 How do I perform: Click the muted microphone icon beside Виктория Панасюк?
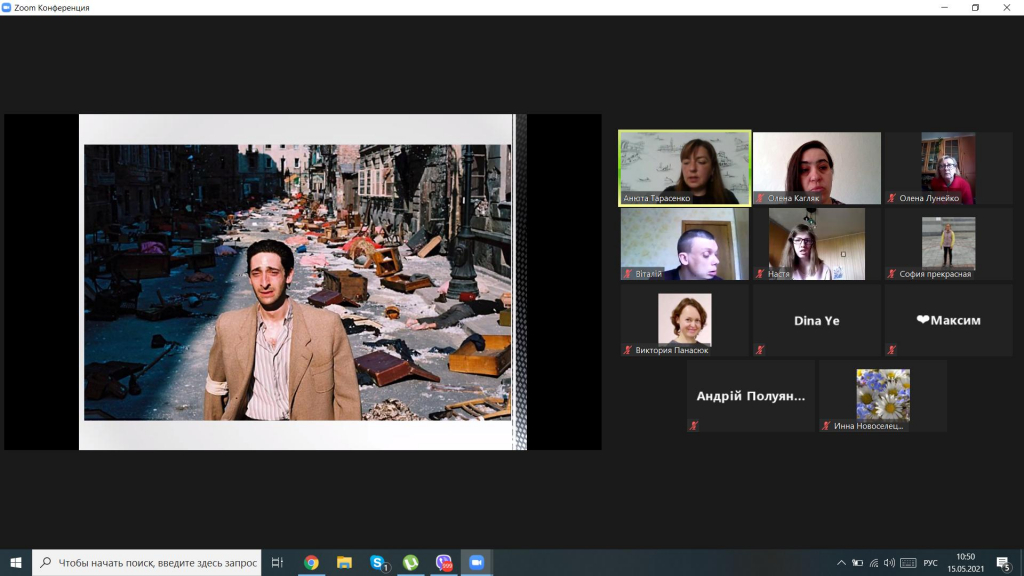click(628, 350)
